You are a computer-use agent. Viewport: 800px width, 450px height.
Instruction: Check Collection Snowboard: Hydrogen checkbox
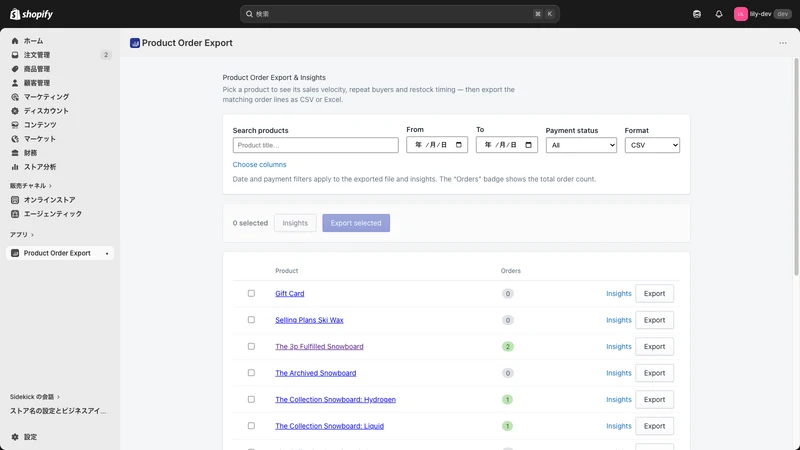(x=251, y=399)
